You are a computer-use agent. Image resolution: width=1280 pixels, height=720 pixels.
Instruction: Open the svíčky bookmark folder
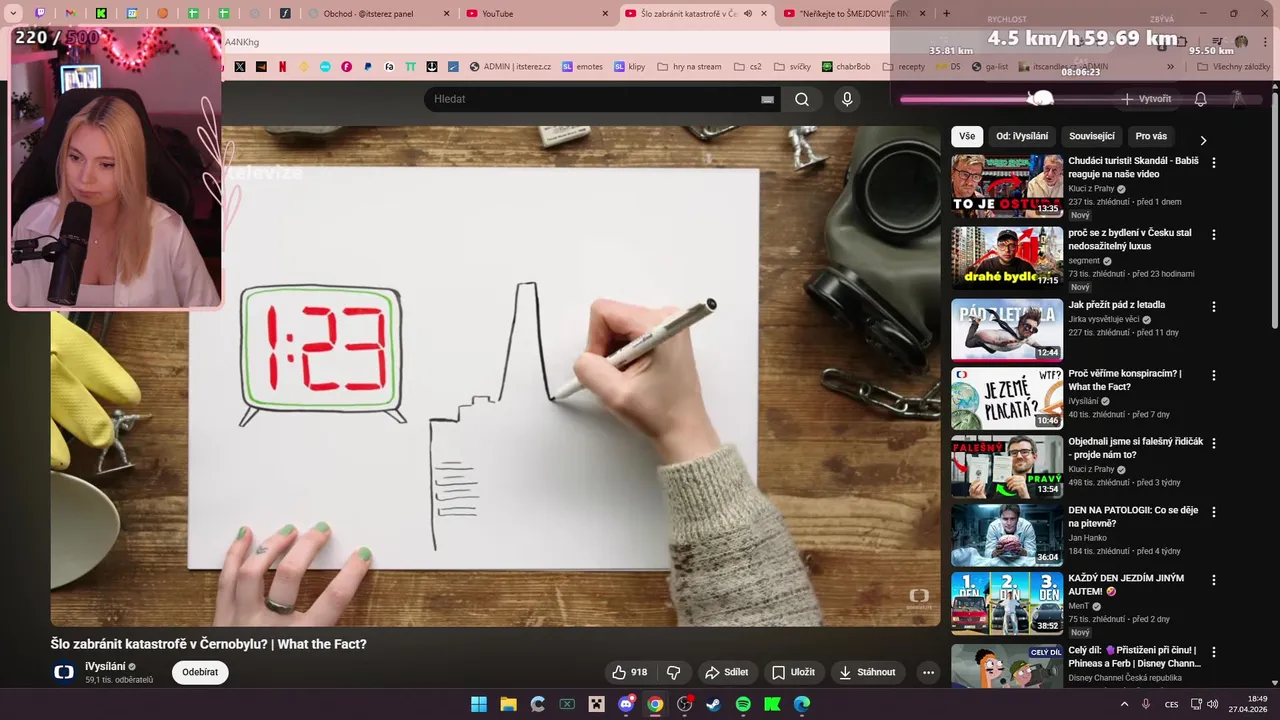point(791,67)
